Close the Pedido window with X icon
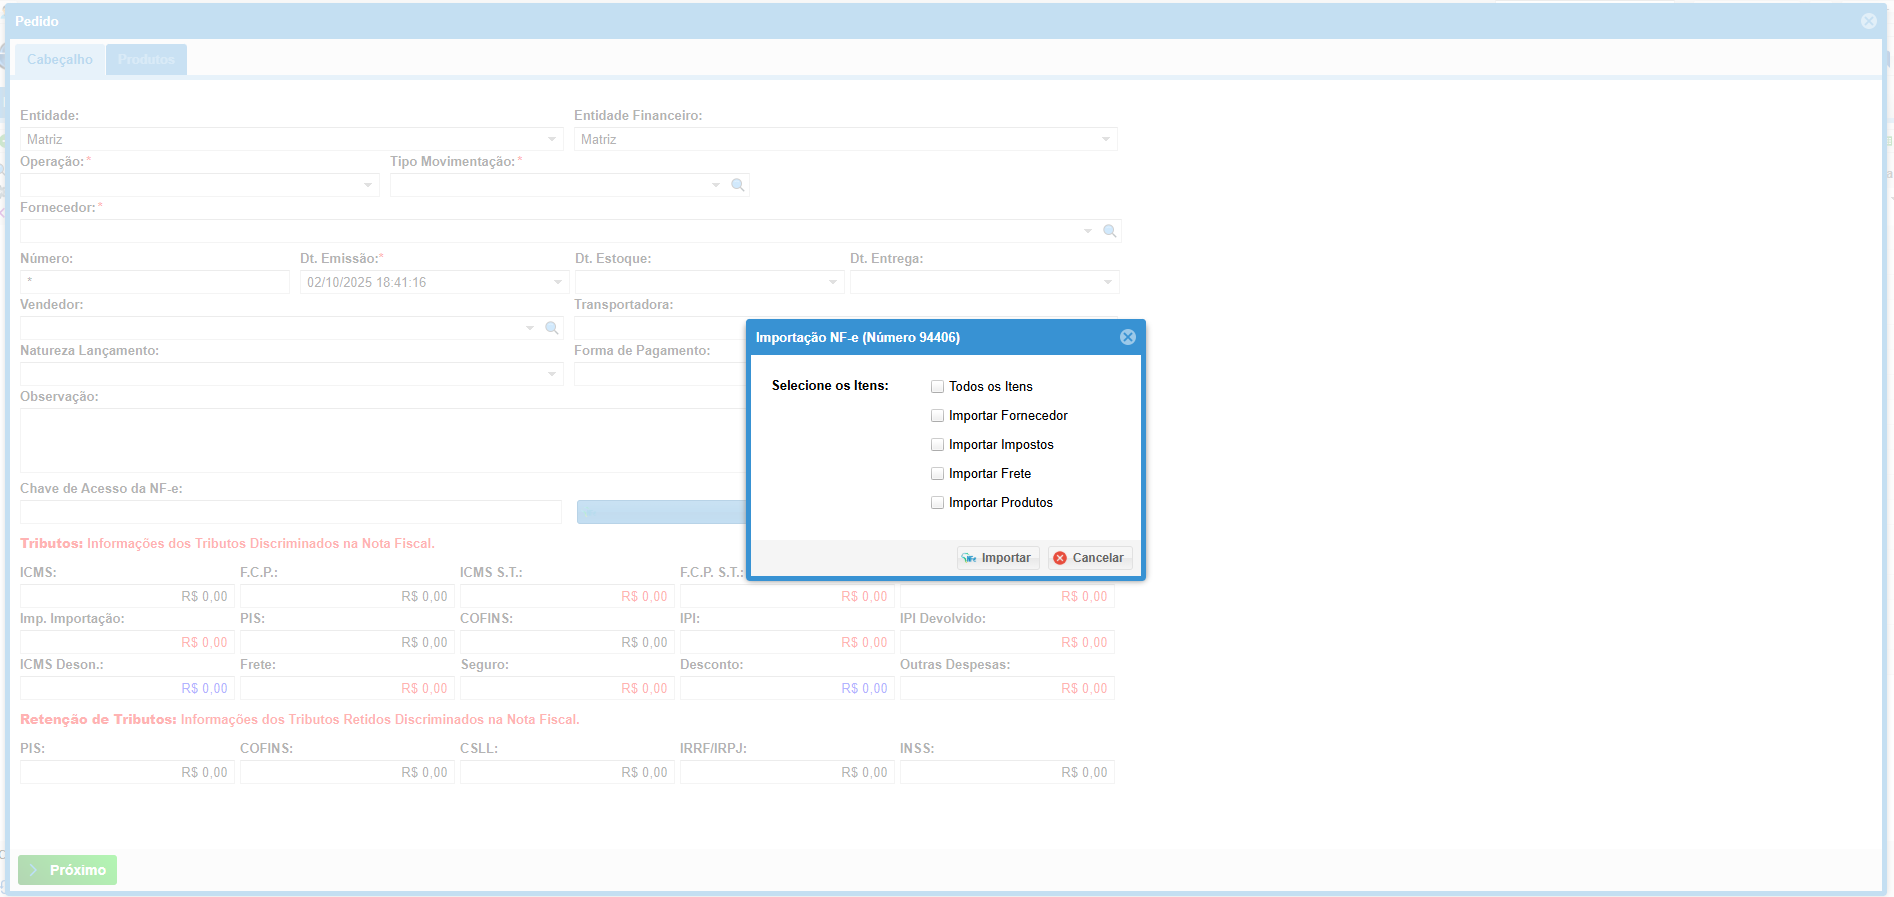 click(1868, 21)
